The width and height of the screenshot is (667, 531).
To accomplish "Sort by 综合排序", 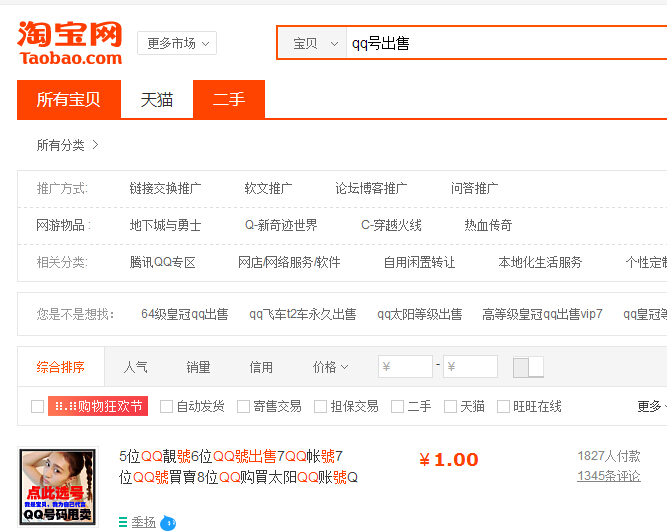I will tap(61, 367).
